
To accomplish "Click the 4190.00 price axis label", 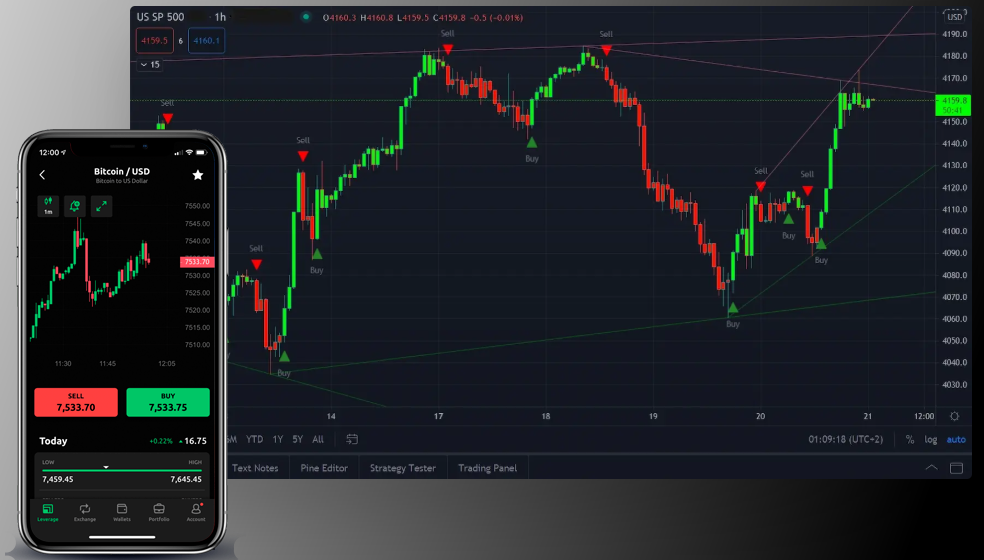I will pos(954,34).
